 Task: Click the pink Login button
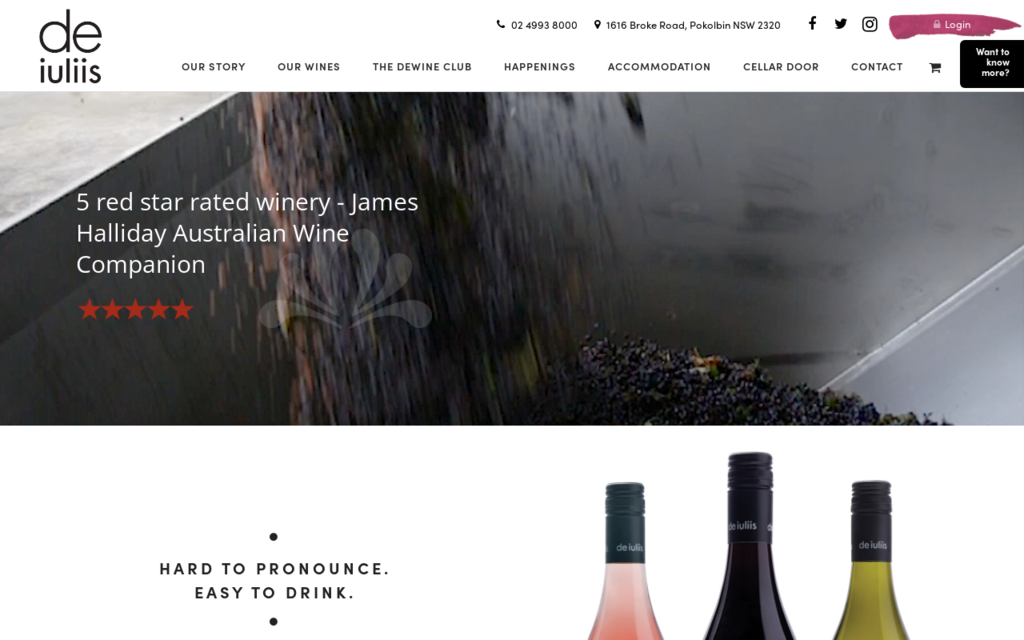[952, 25]
